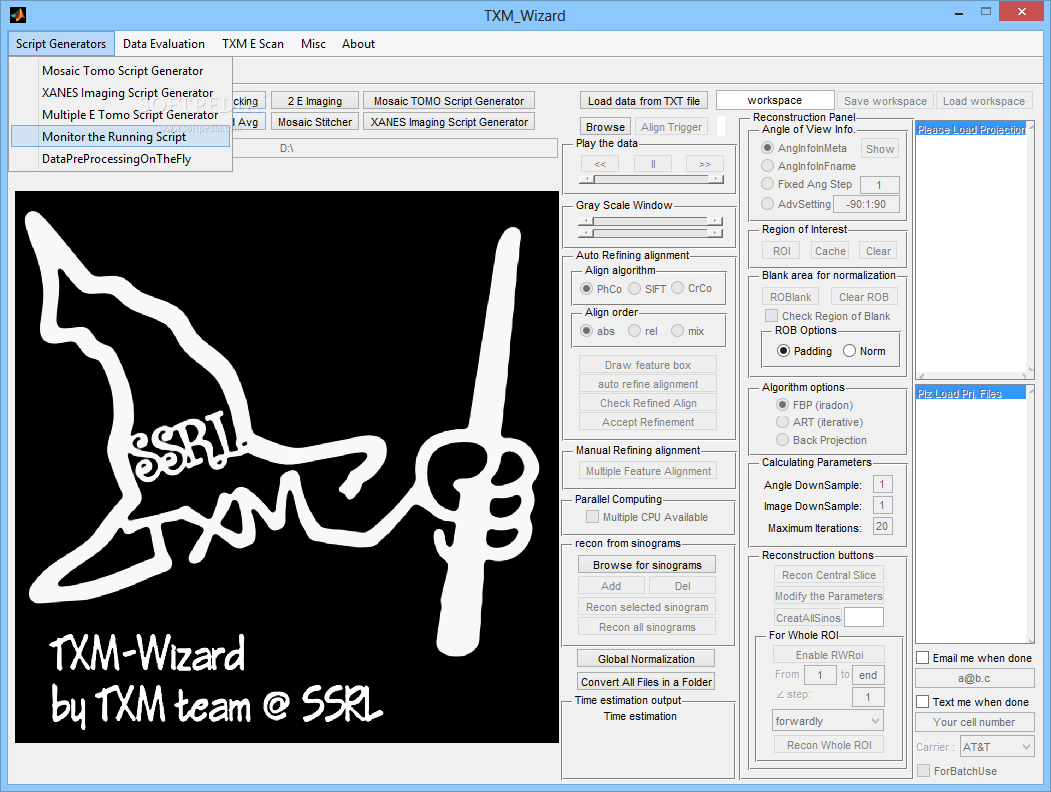Viewport: 1051px width, 792px height.
Task: Click the TXM-Wizard logo image
Action: 287,467
